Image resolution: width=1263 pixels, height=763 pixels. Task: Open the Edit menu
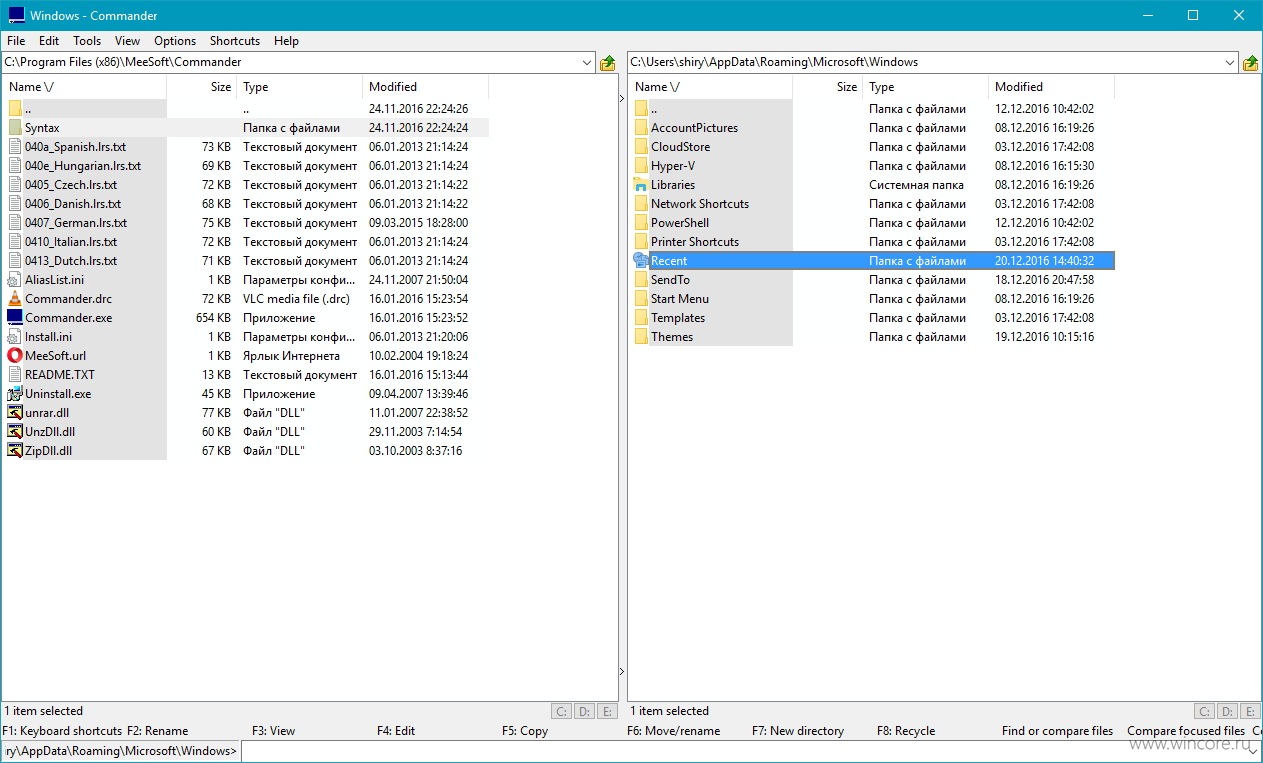pyautogui.click(x=49, y=41)
